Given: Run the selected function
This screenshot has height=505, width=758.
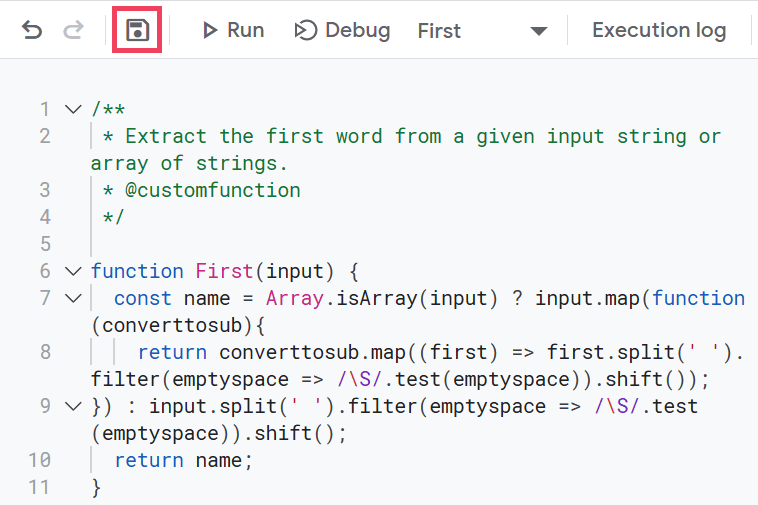Looking at the screenshot, I should pyautogui.click(x=233, y=30).
